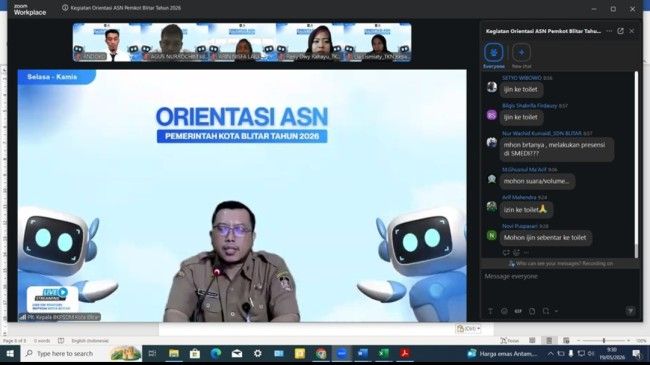The height and width of the screenshot is (365, 650).
Task: Add emoji reaction to the last chat message
Action: [516, 252]
